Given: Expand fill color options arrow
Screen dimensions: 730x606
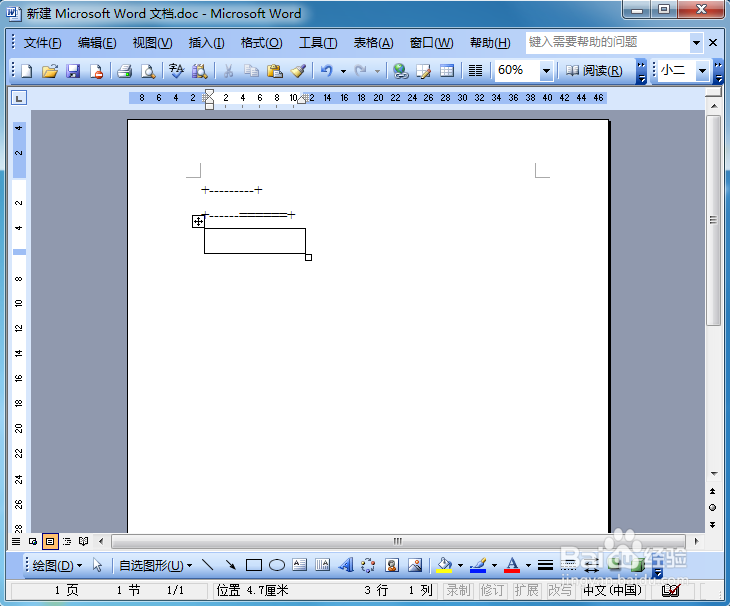Looking at the screenshot, I should [x=460, y=566].
